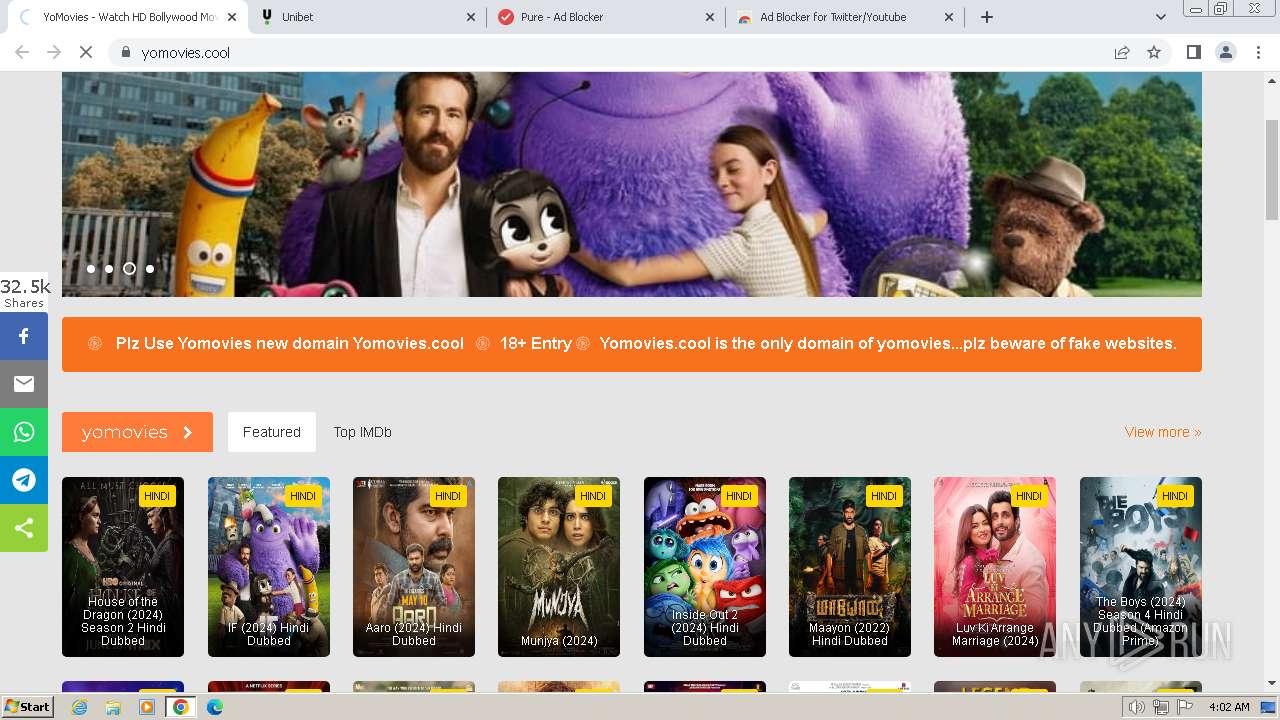This screenshot has height=720, width=1280.
Task: Share the page on Facebook
Action: tap(24, 336)
